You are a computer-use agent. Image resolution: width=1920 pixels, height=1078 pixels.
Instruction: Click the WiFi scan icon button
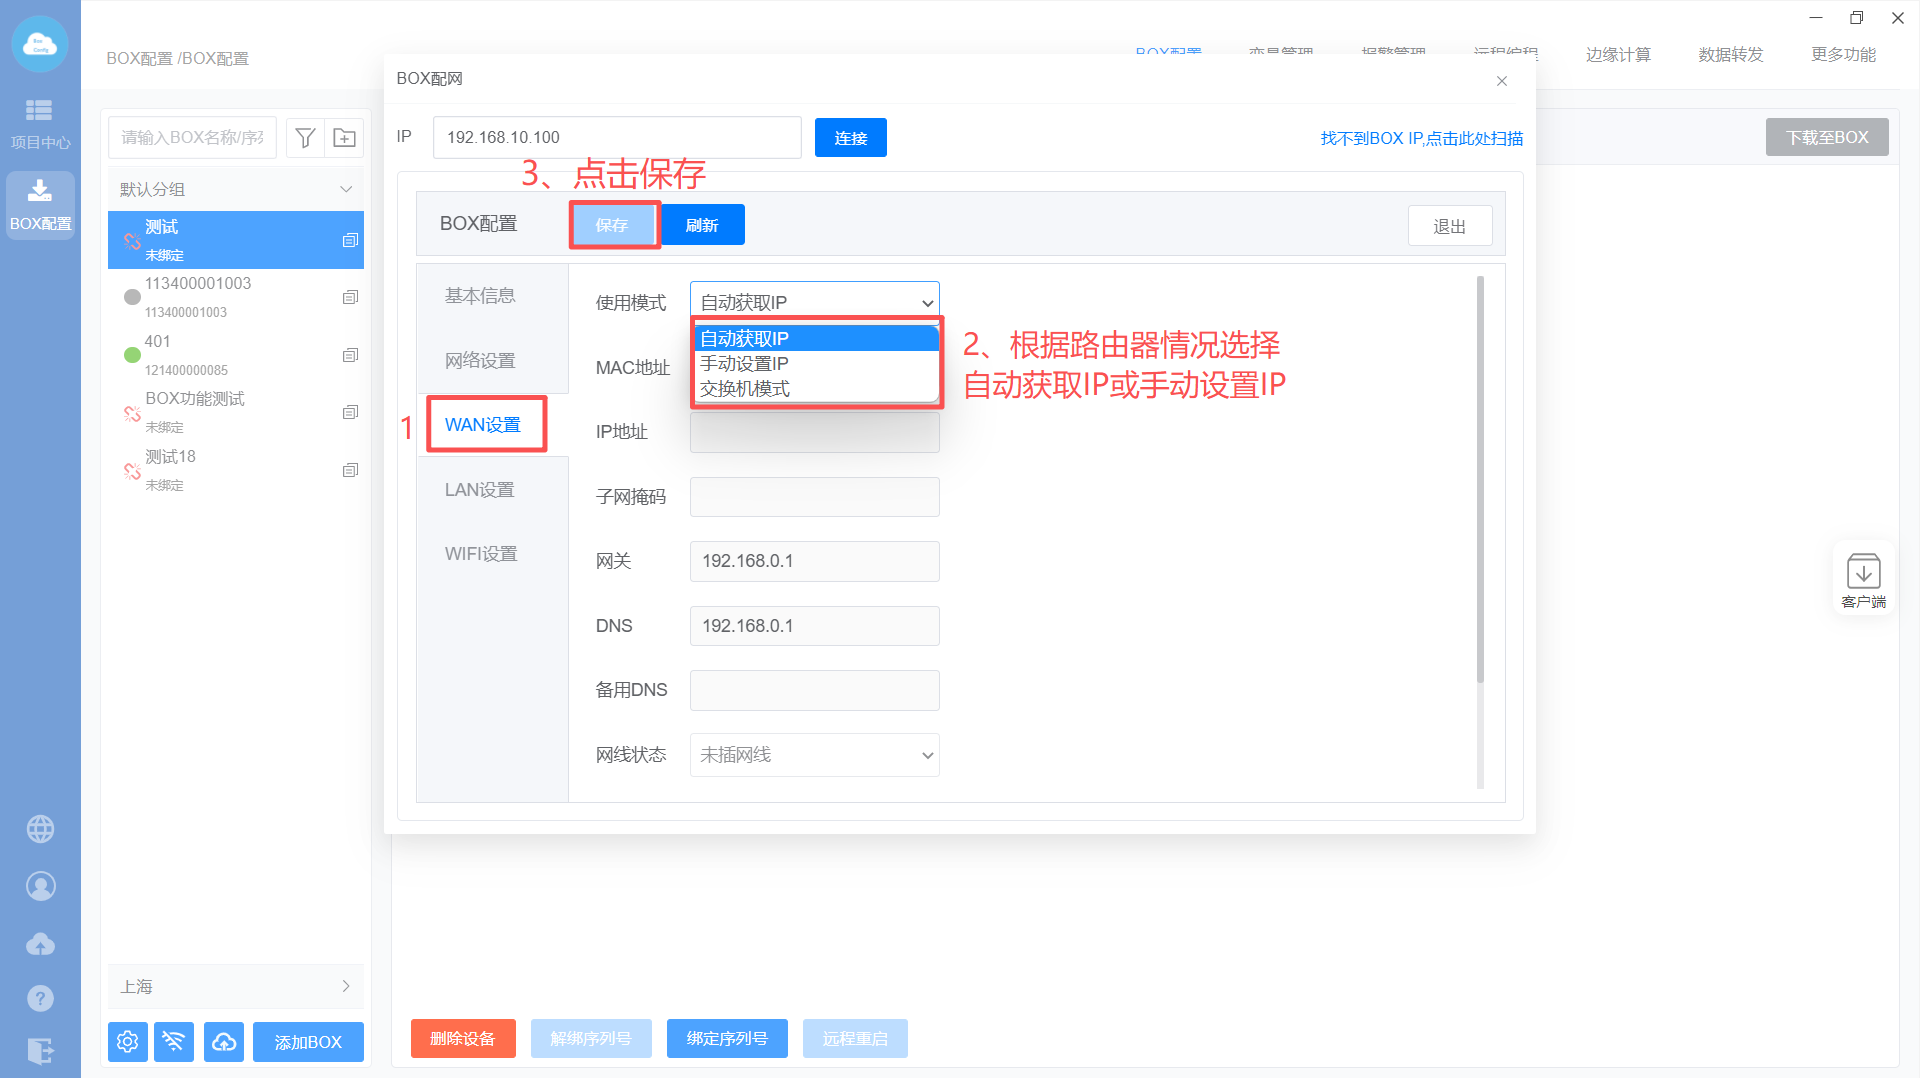pos(174,1042)
